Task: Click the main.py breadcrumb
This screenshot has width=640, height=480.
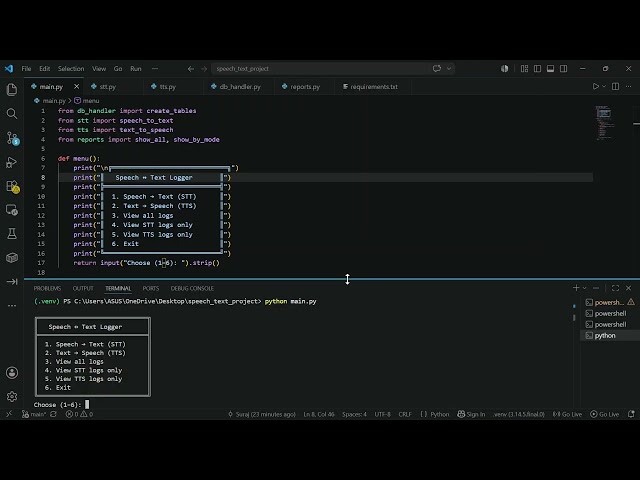Action: pos(50,100)
